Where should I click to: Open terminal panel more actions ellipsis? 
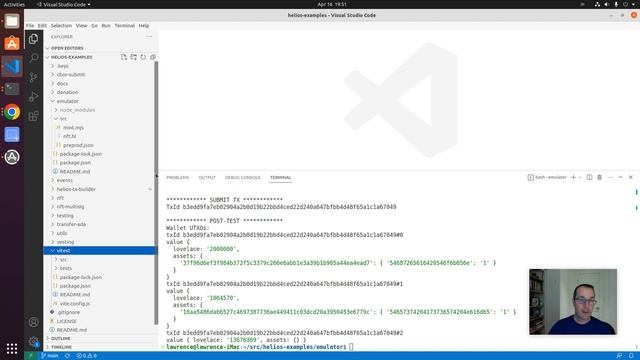click(610, 178)
